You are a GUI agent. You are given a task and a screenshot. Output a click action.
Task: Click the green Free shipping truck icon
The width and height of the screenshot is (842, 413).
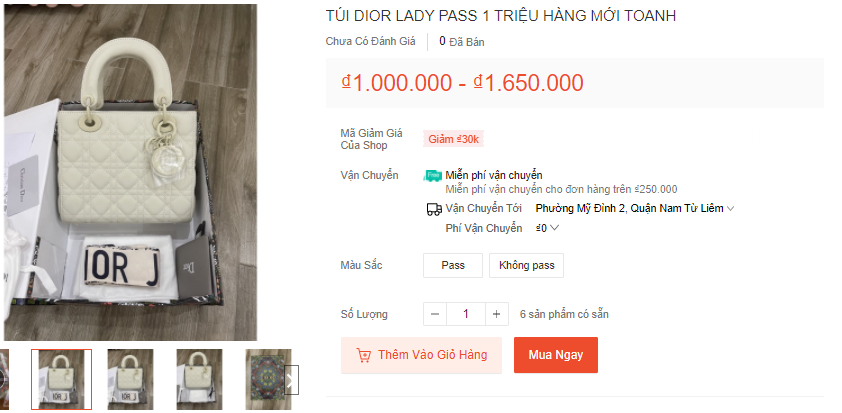[432, 176]
